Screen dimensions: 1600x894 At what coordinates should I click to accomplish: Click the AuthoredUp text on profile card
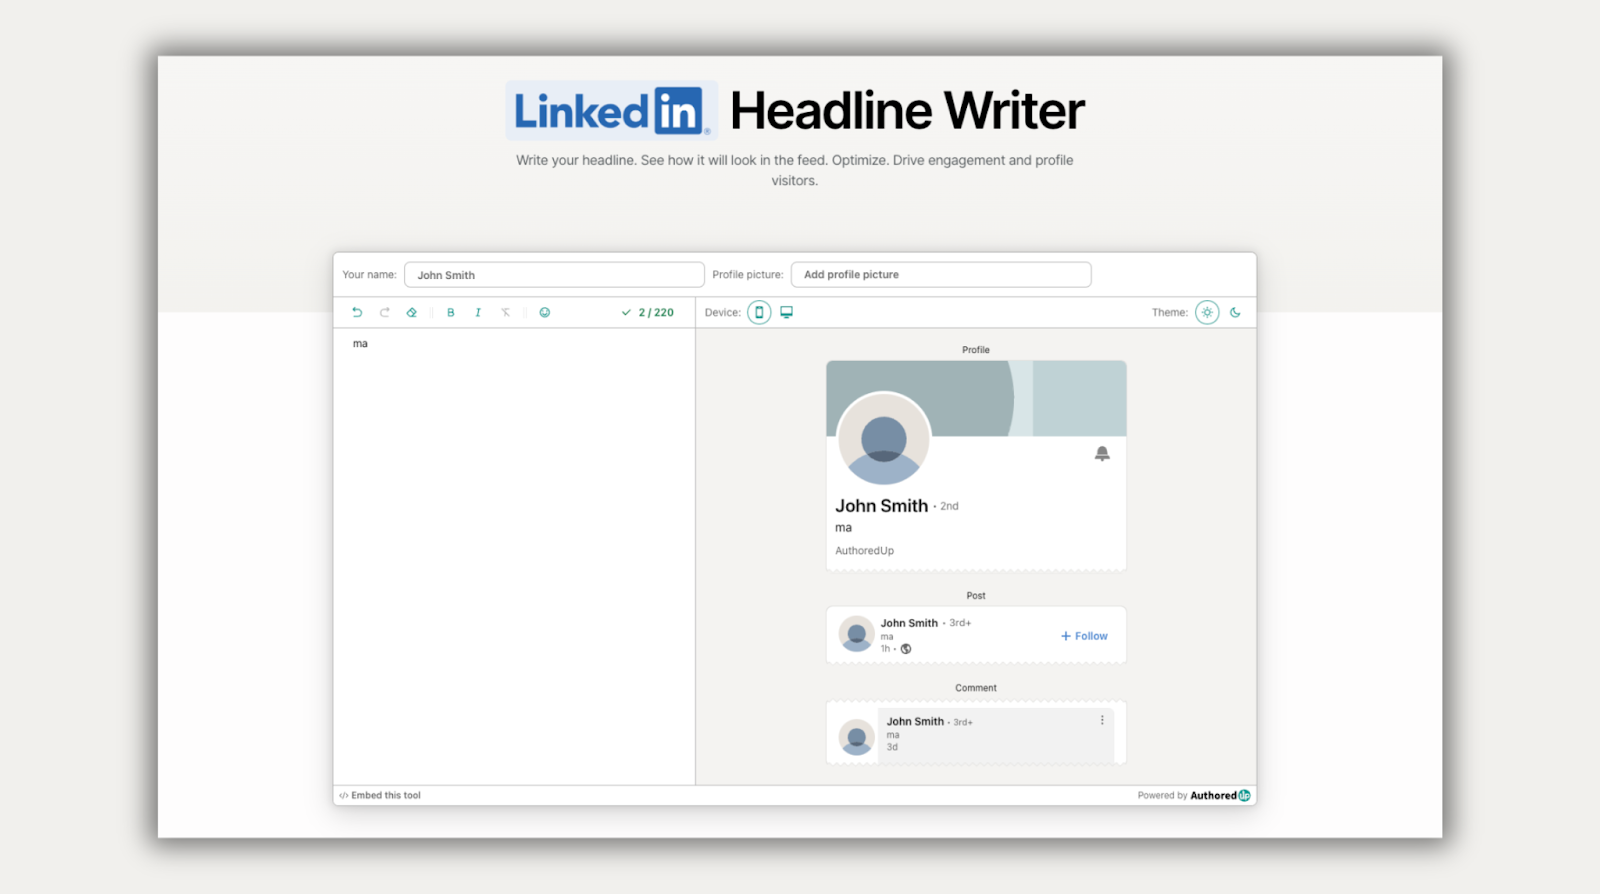865,551
